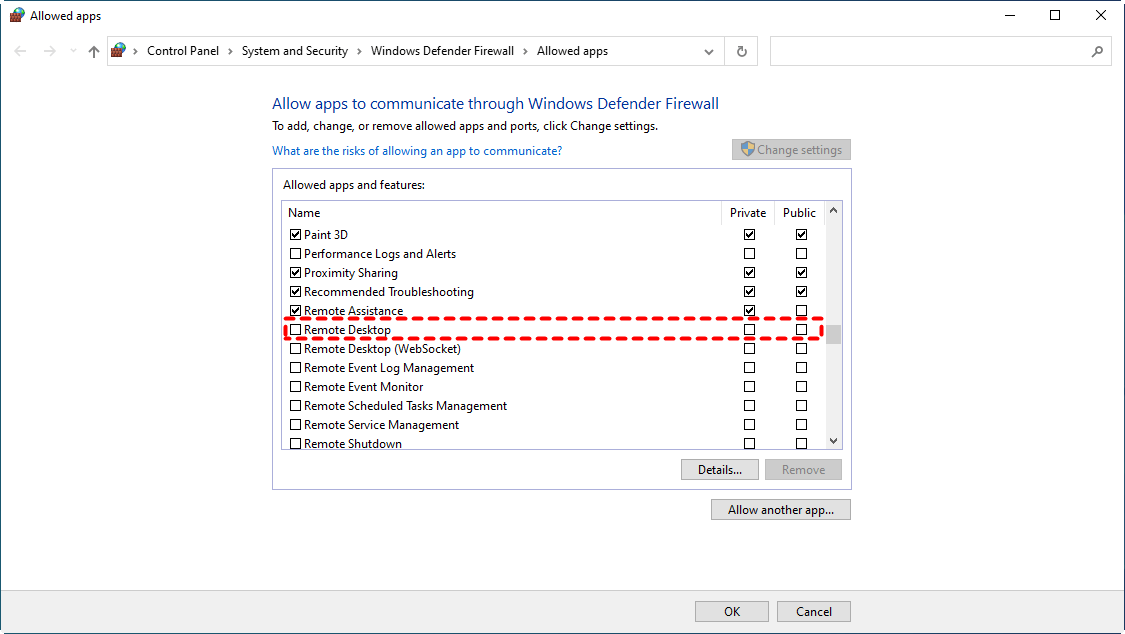Check the Remote Desktop name checkbox
This screenshot has width=1125, height=634.
(296, 330)
